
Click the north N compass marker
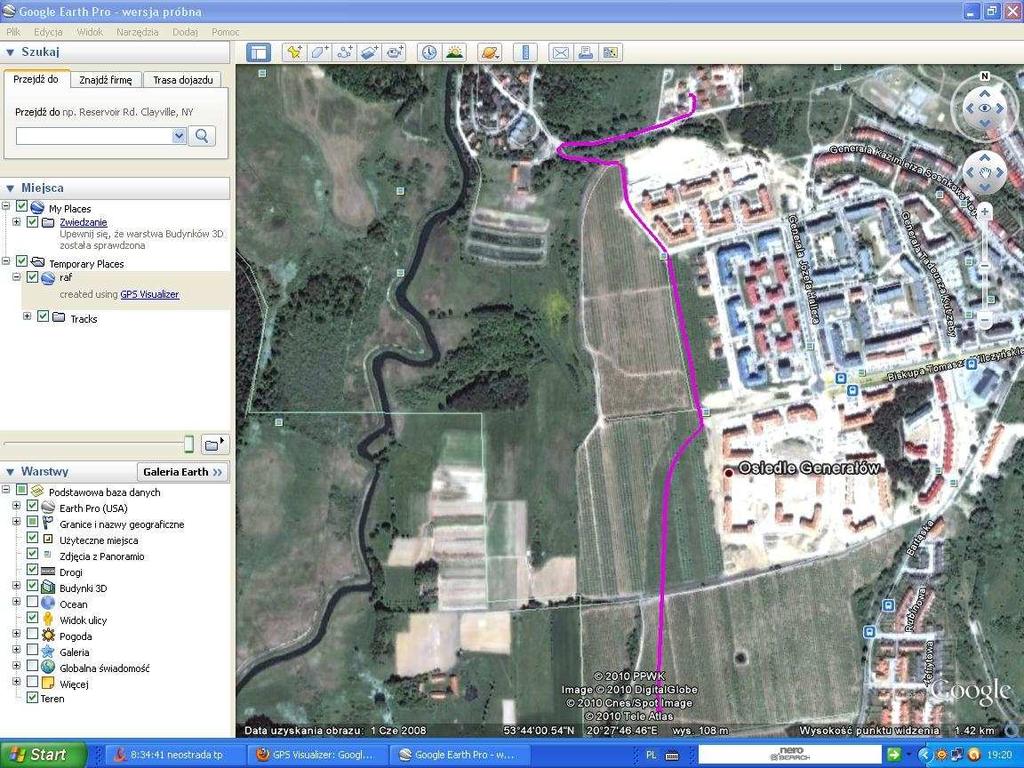[x=984, y=76]
